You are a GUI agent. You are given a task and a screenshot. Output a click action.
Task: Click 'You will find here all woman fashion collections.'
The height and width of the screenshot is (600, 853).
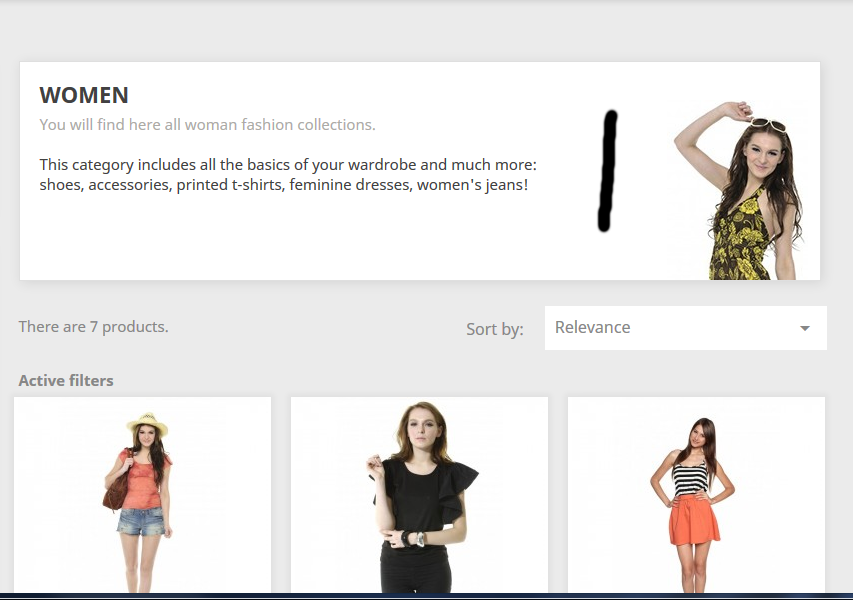coord(207,125)
